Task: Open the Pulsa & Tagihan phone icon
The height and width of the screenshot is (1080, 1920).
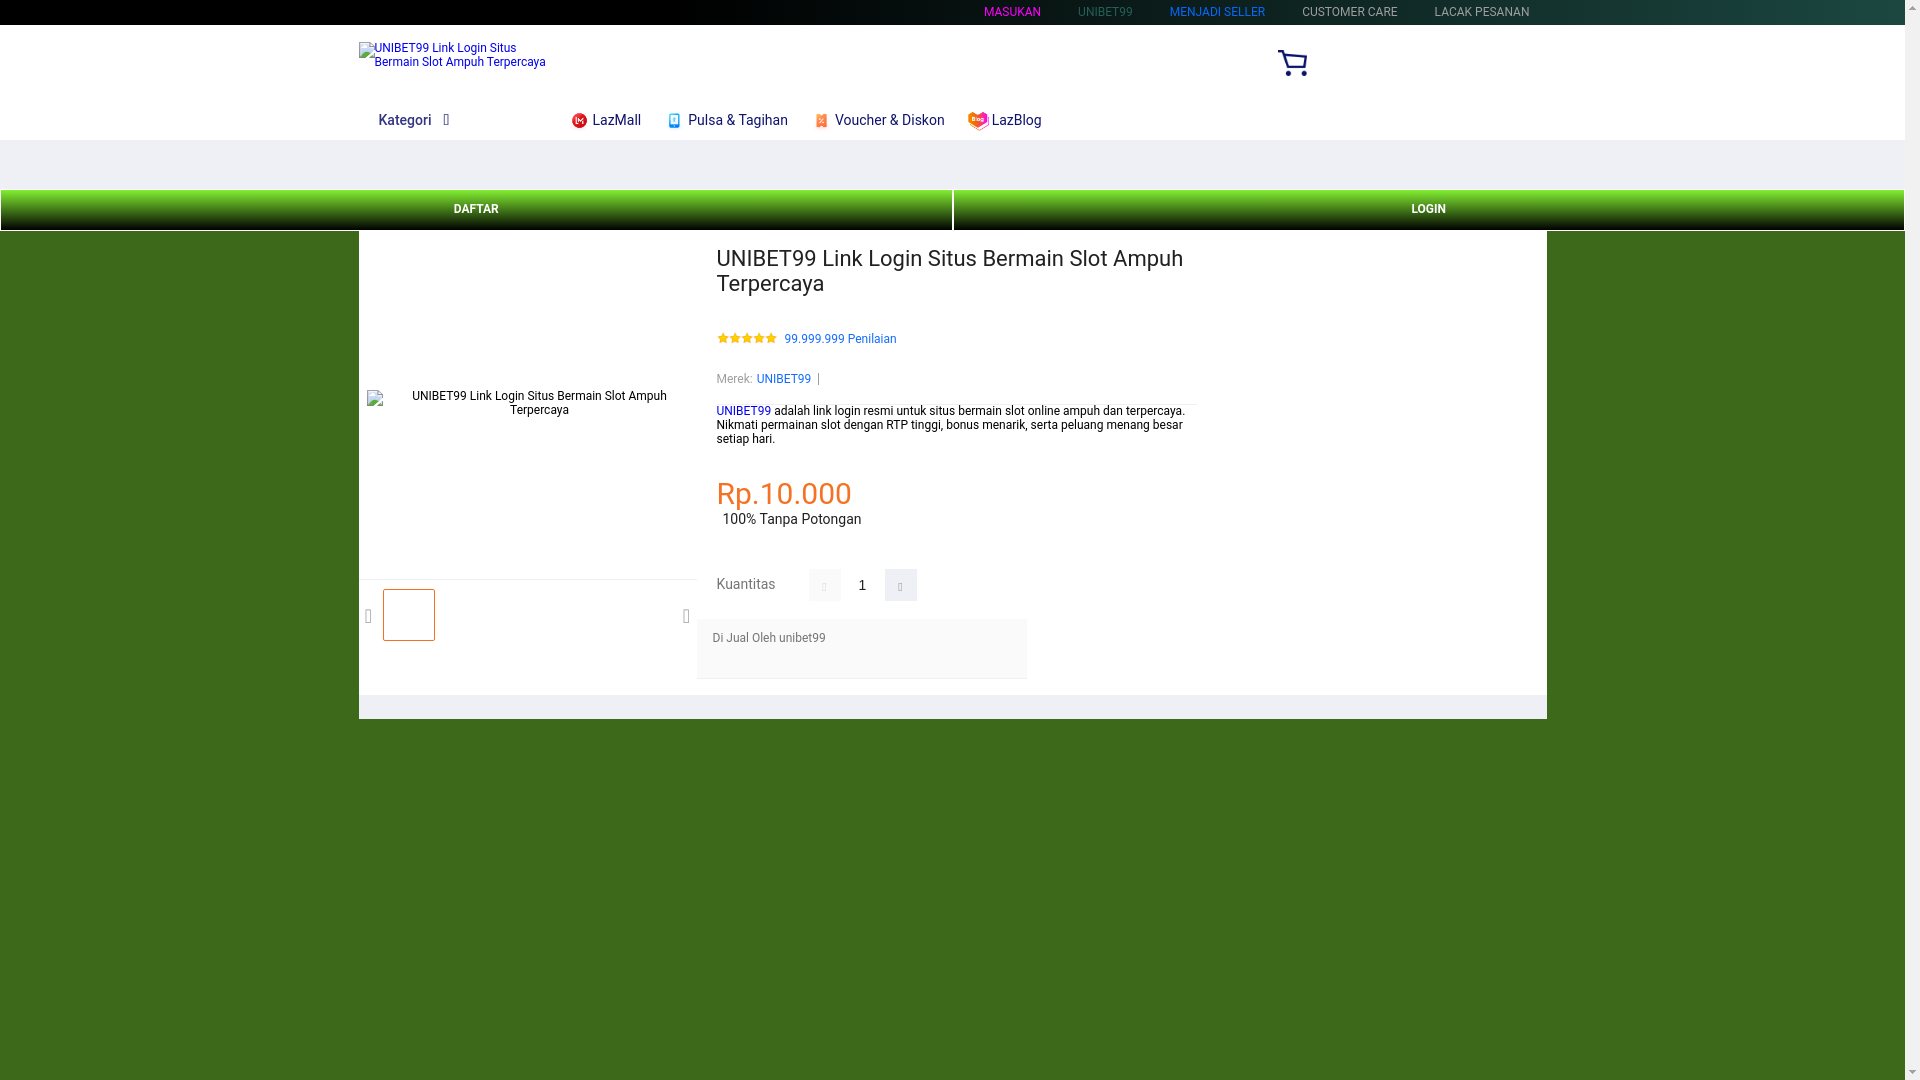Action: coord(674,121)
